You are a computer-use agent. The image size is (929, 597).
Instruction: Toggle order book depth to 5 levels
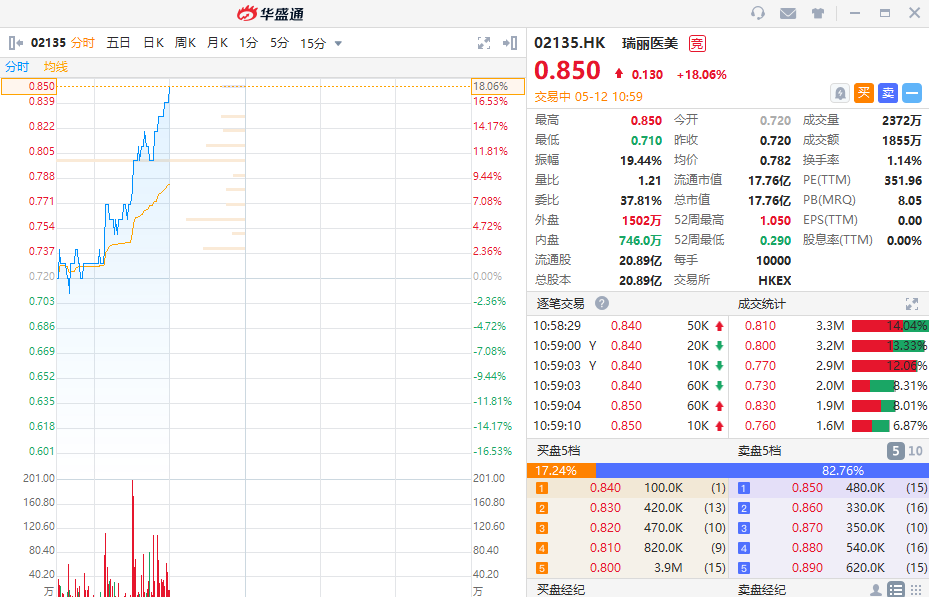coord(897,451)
